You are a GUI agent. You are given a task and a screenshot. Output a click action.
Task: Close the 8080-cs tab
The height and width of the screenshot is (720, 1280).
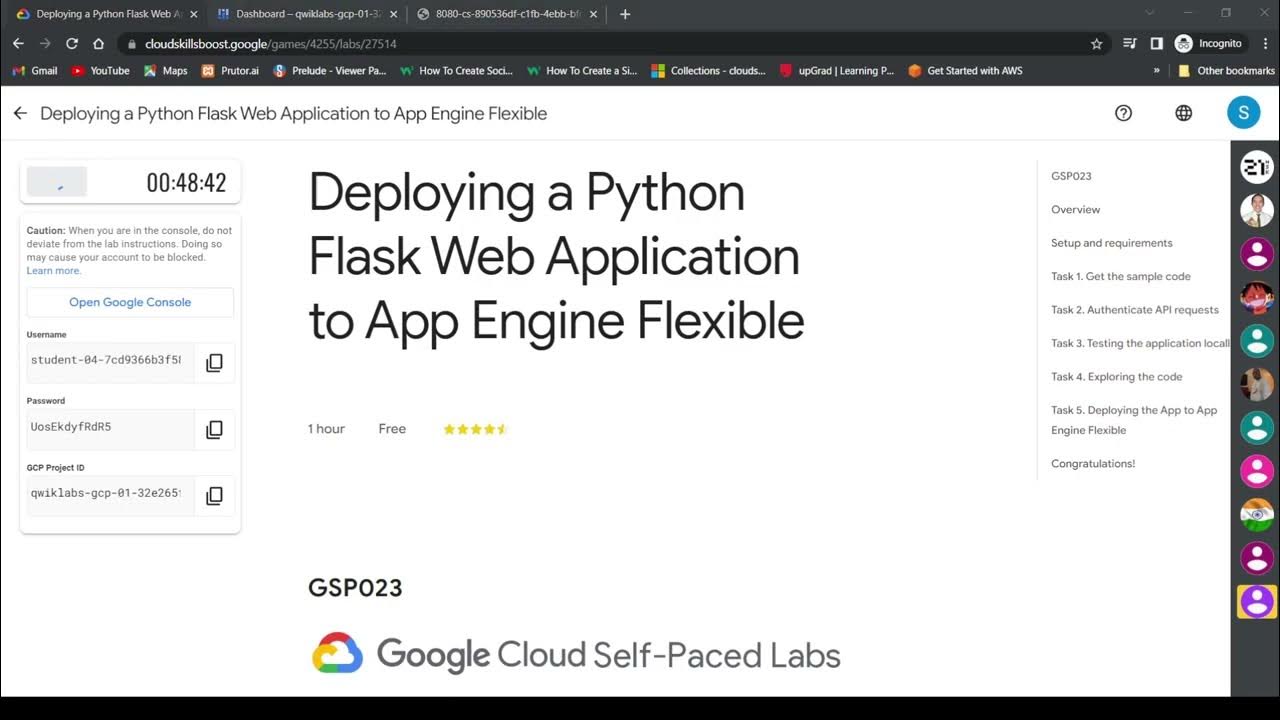tap(594, 14)
